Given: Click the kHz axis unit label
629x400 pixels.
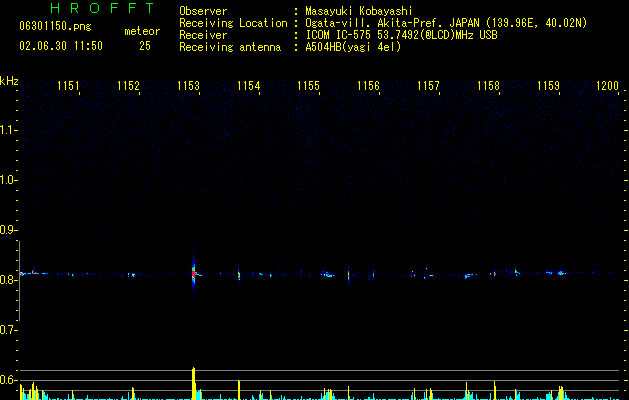Looking at the screenshot, I should 9,81.
